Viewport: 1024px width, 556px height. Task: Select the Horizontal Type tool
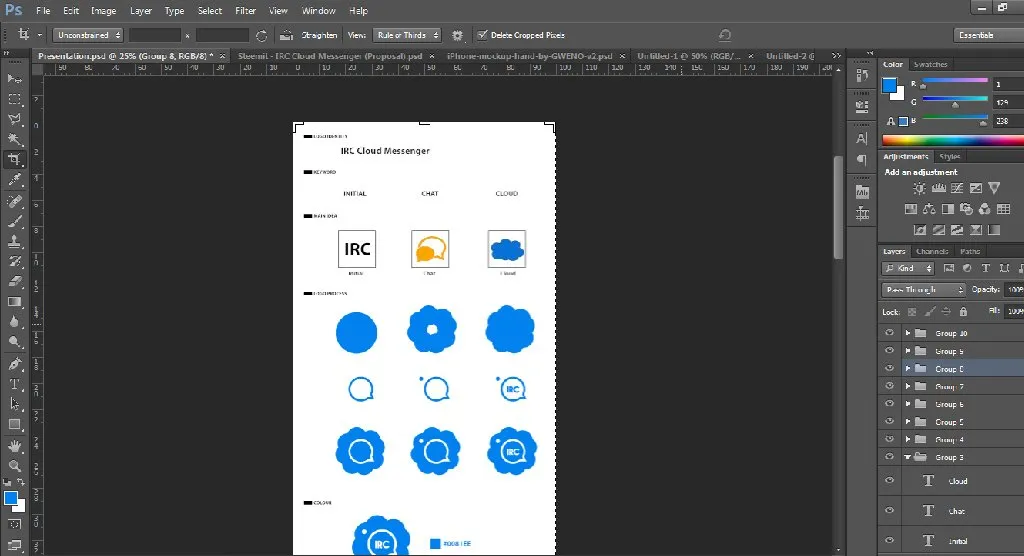click(14, 384)
